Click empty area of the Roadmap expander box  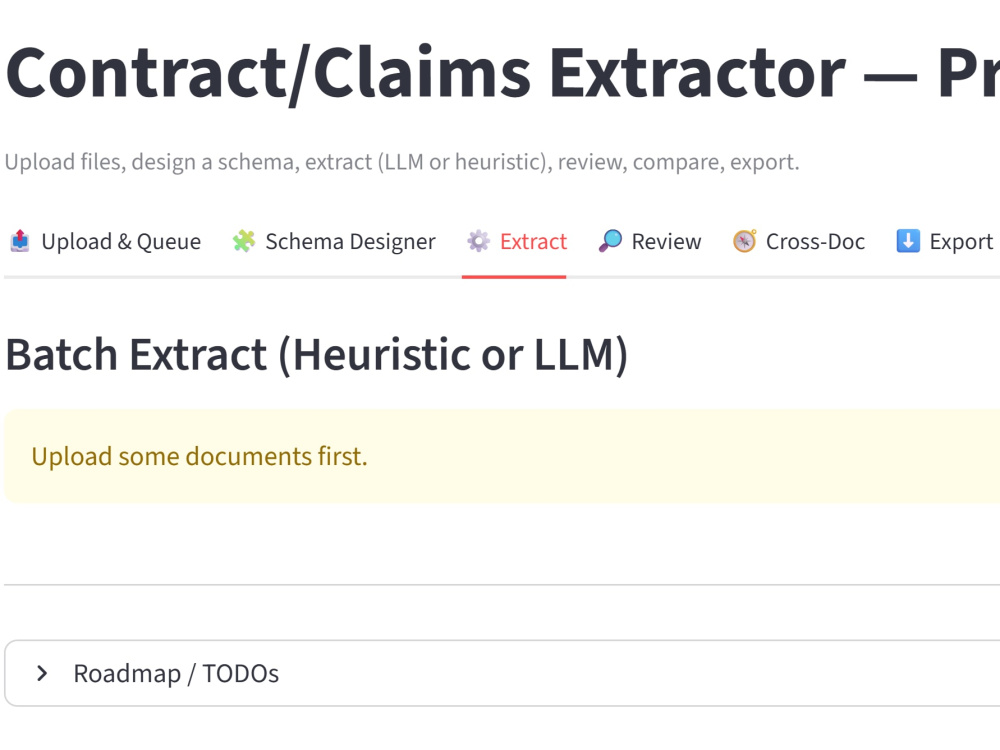(x=638, y=673)
